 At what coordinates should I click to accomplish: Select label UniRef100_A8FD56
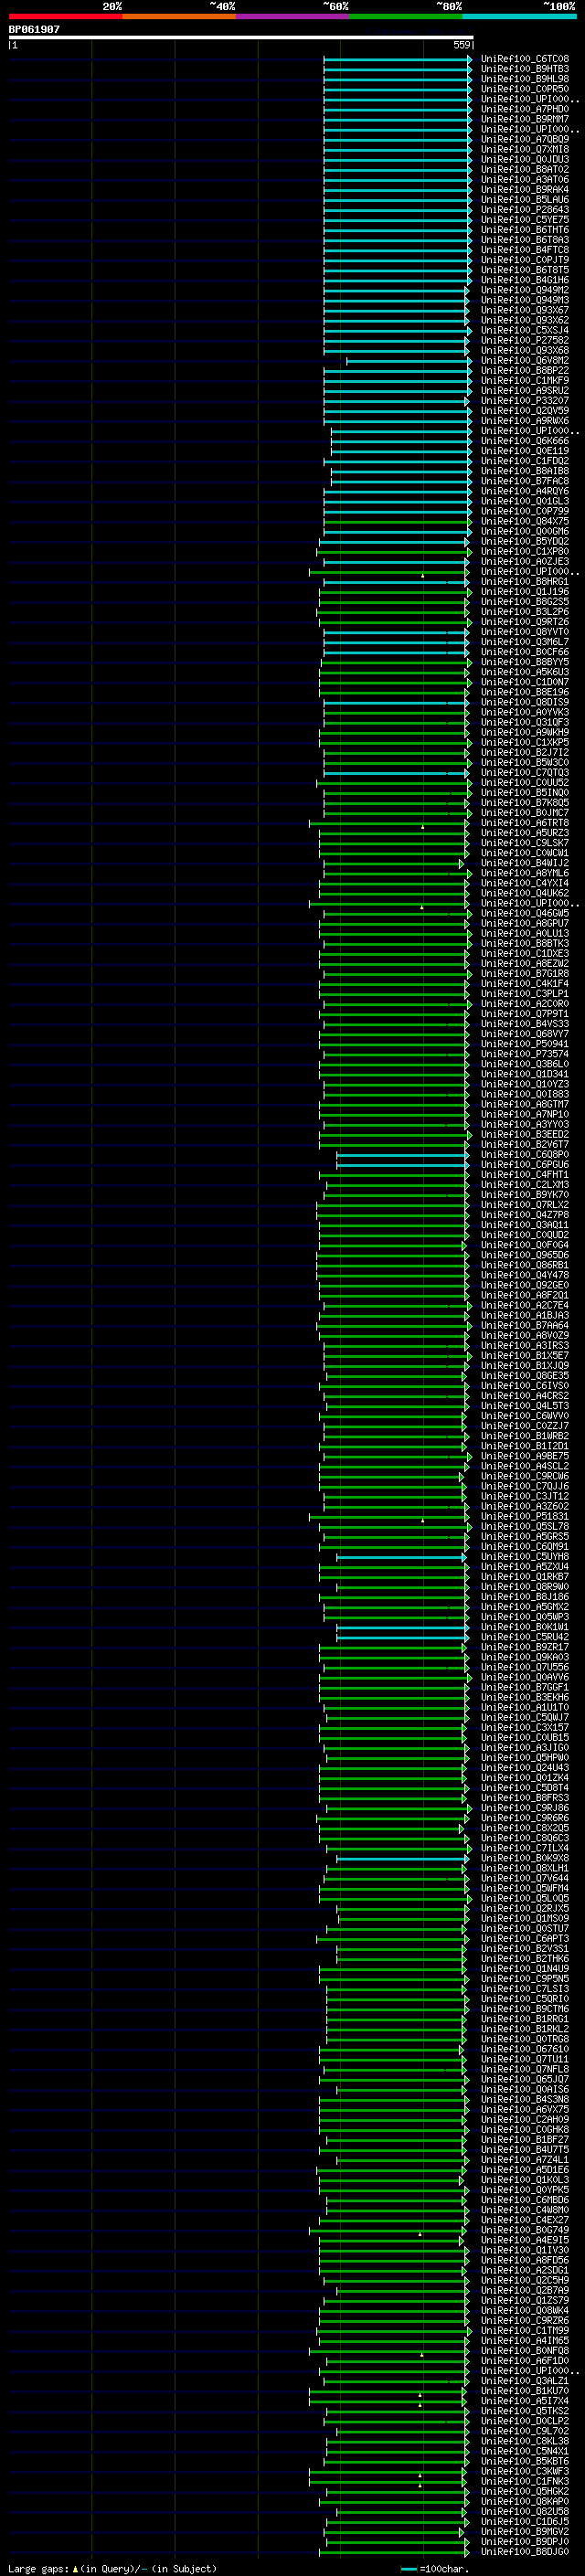pyautogui.click(x=525, y=2261)
